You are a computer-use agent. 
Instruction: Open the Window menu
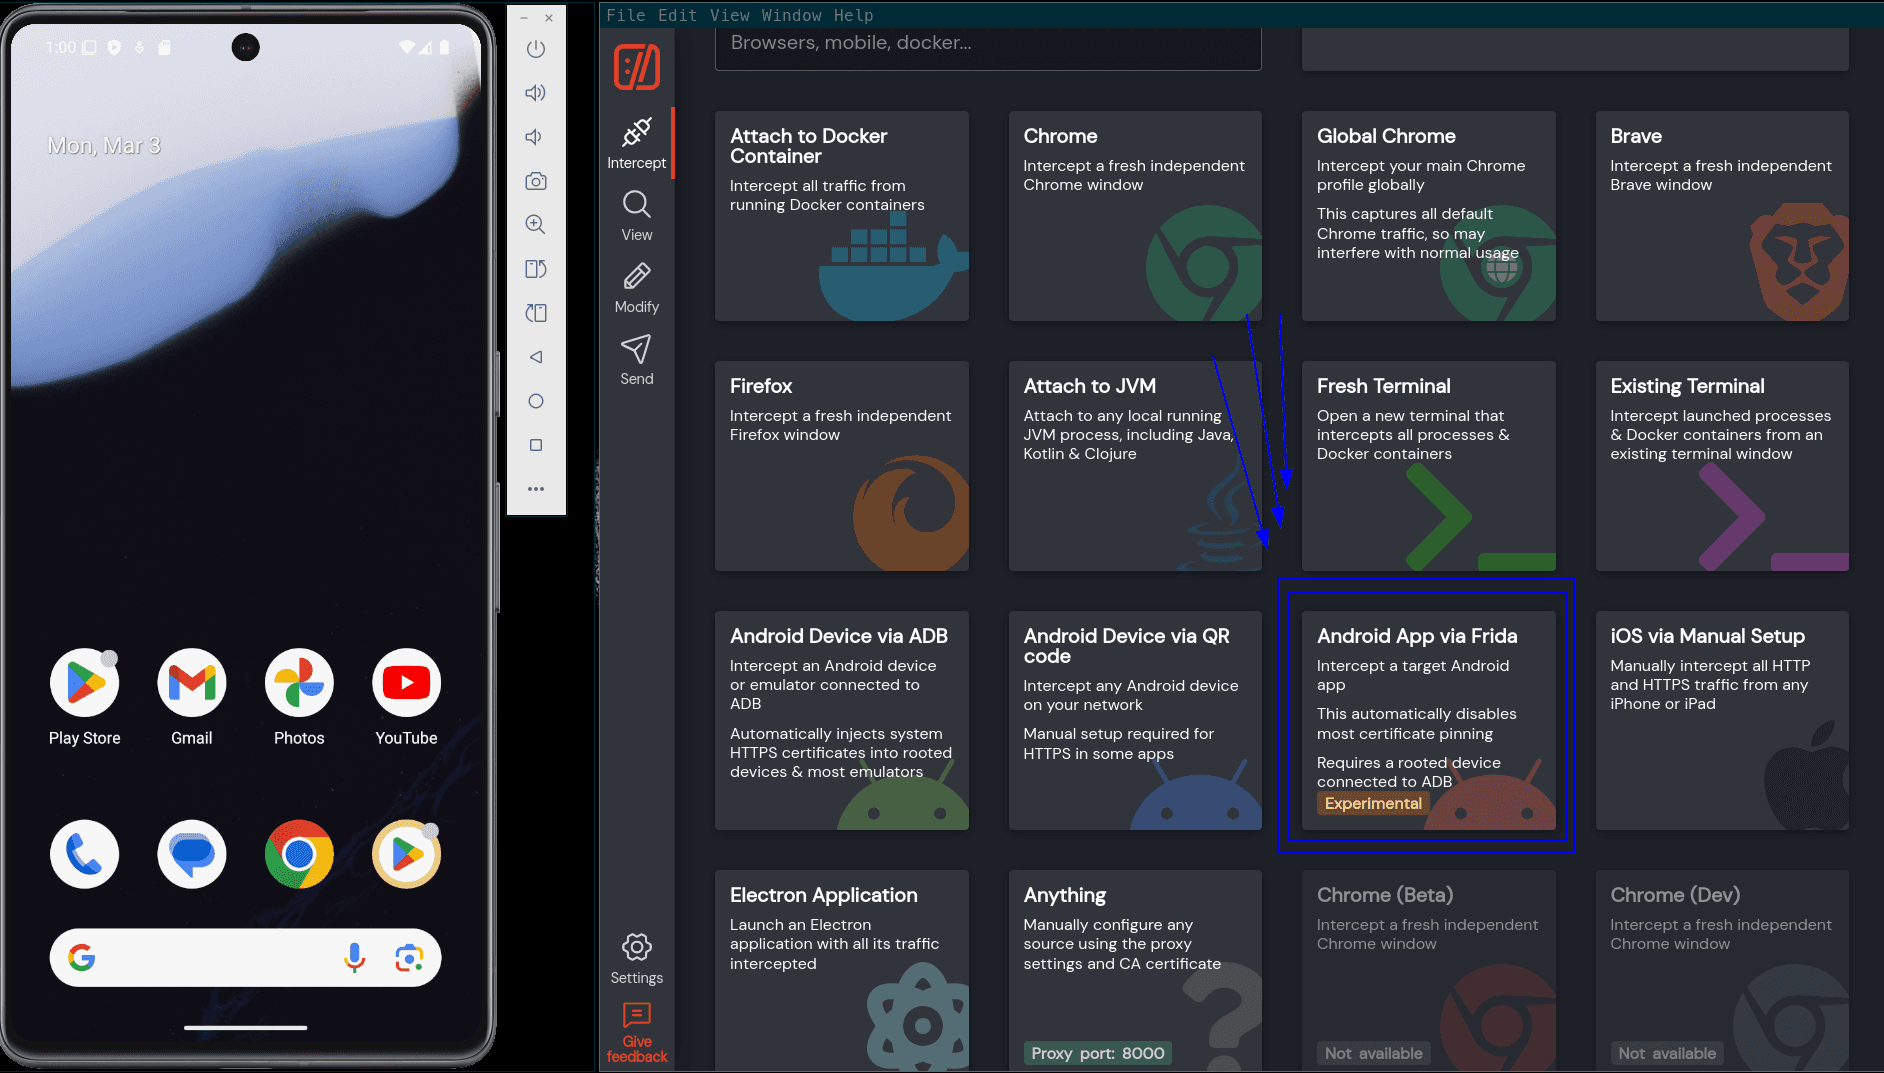(791, 15)
